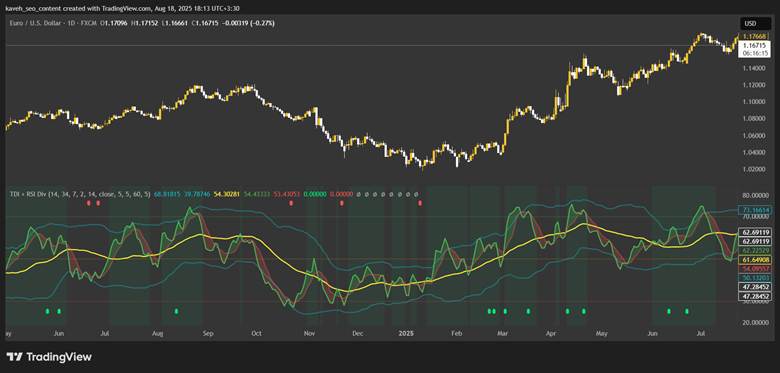Click the 80.00000 indicator scale level
The width and height of the screenshot is (780, 373).
point(755,195)
